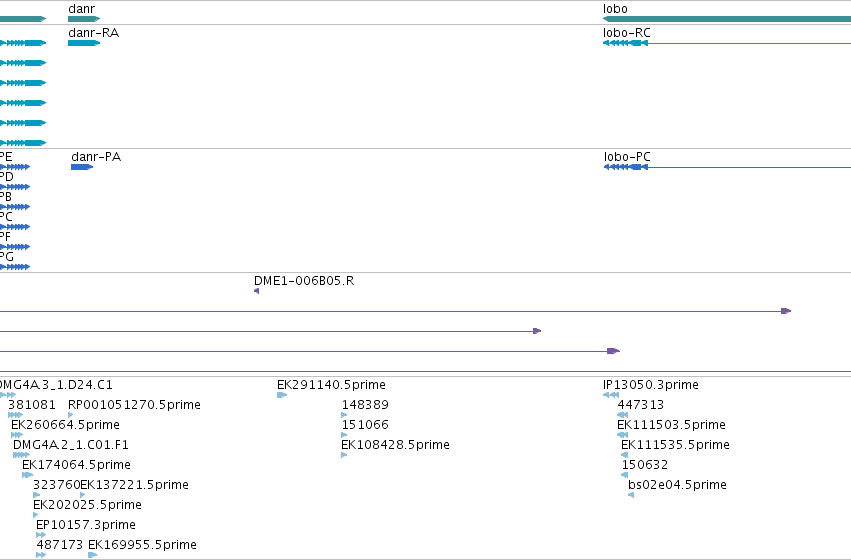Click the EK108428.5prime arrow glyph
The width and height of the screenshot is (851, 560).
coord(344,455)
